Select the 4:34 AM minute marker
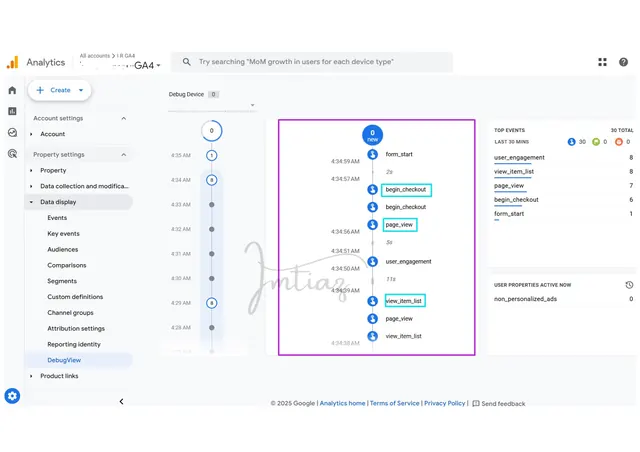 click(x=211, y=180)
